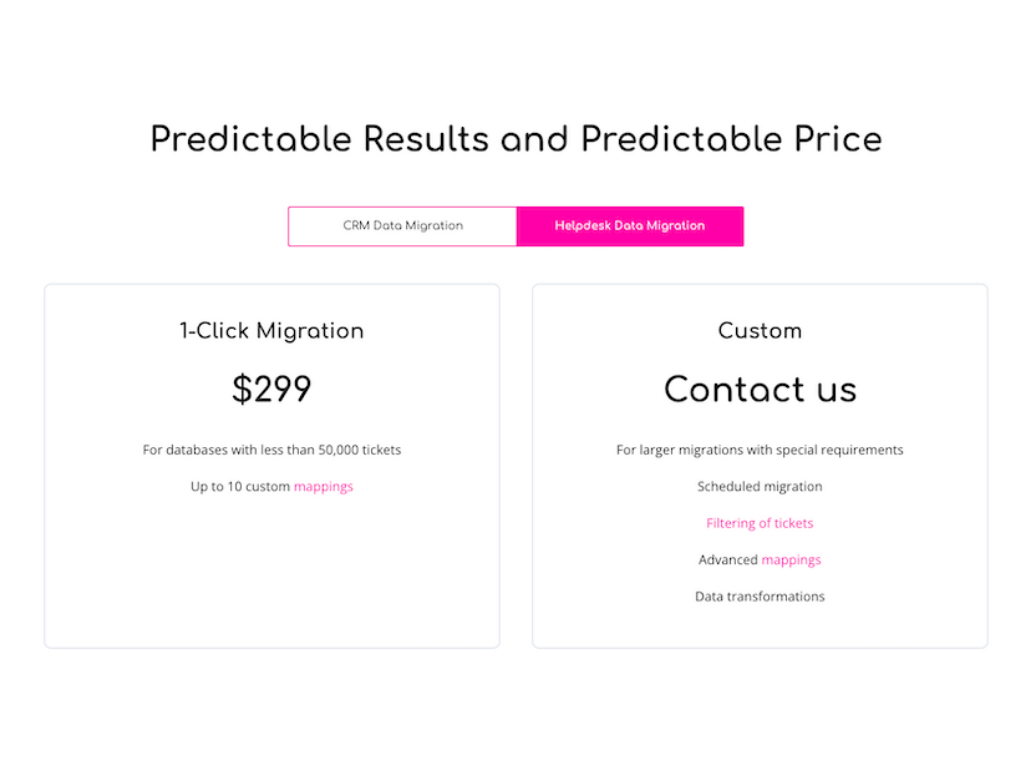
Task: Click the Scheduled migration feature
Action: click(760, 487)
